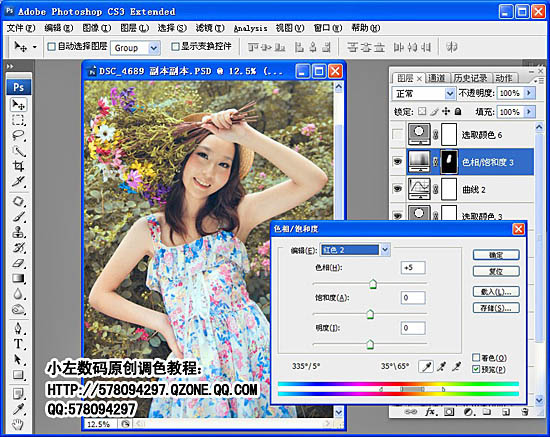This screenshot has height=437, width=550.
Task: Click the layer style fx icon
Action: pos(430,412)
